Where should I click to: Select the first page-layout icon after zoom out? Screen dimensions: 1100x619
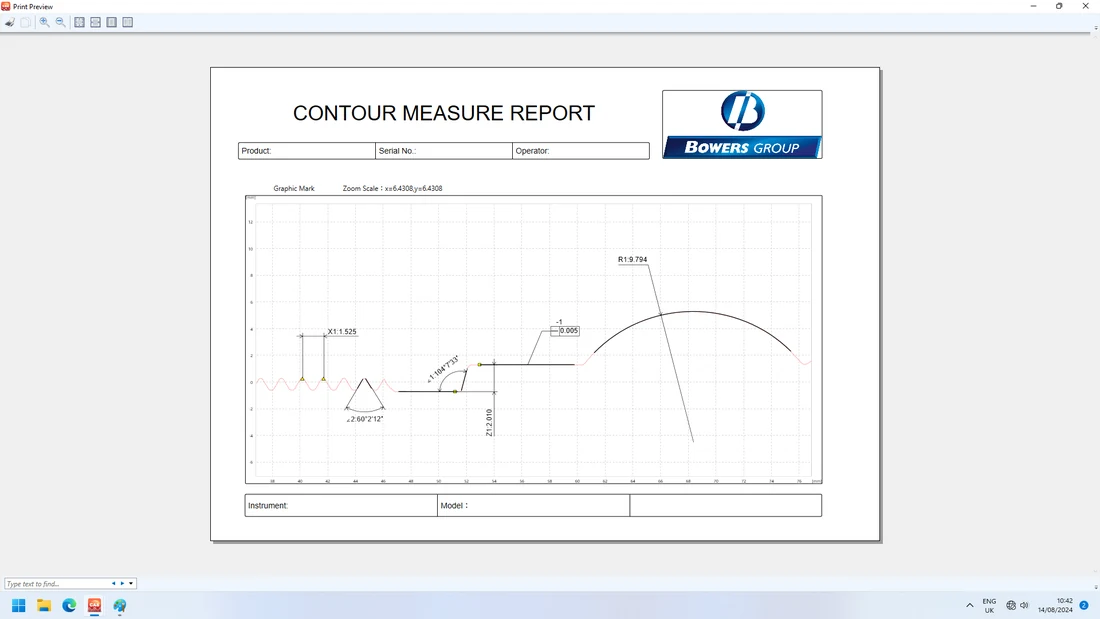[79, 22]
